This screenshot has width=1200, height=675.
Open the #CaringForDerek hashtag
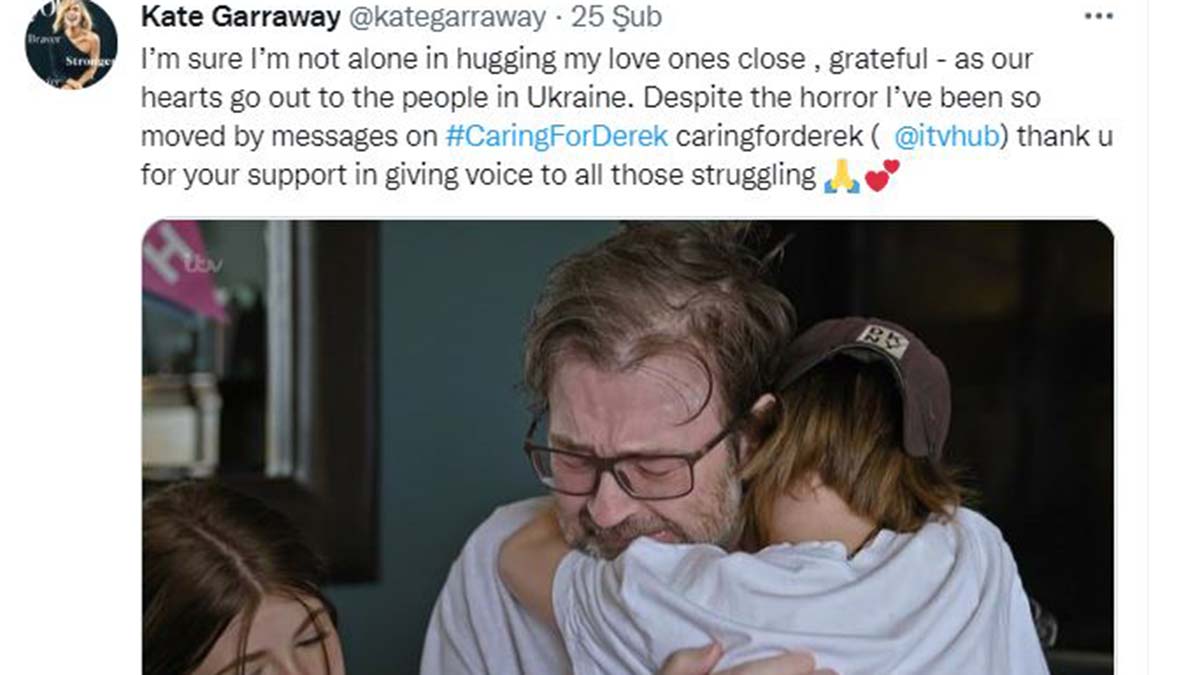556,136
